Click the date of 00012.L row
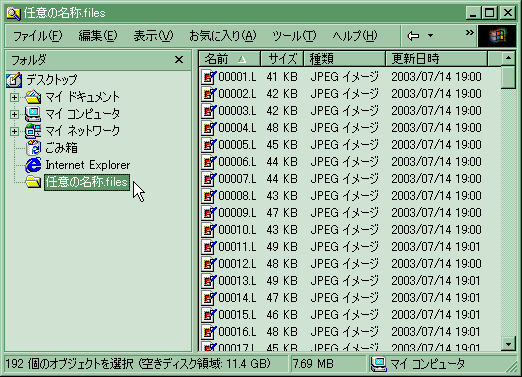522x377 pixels. click(436, 264)
